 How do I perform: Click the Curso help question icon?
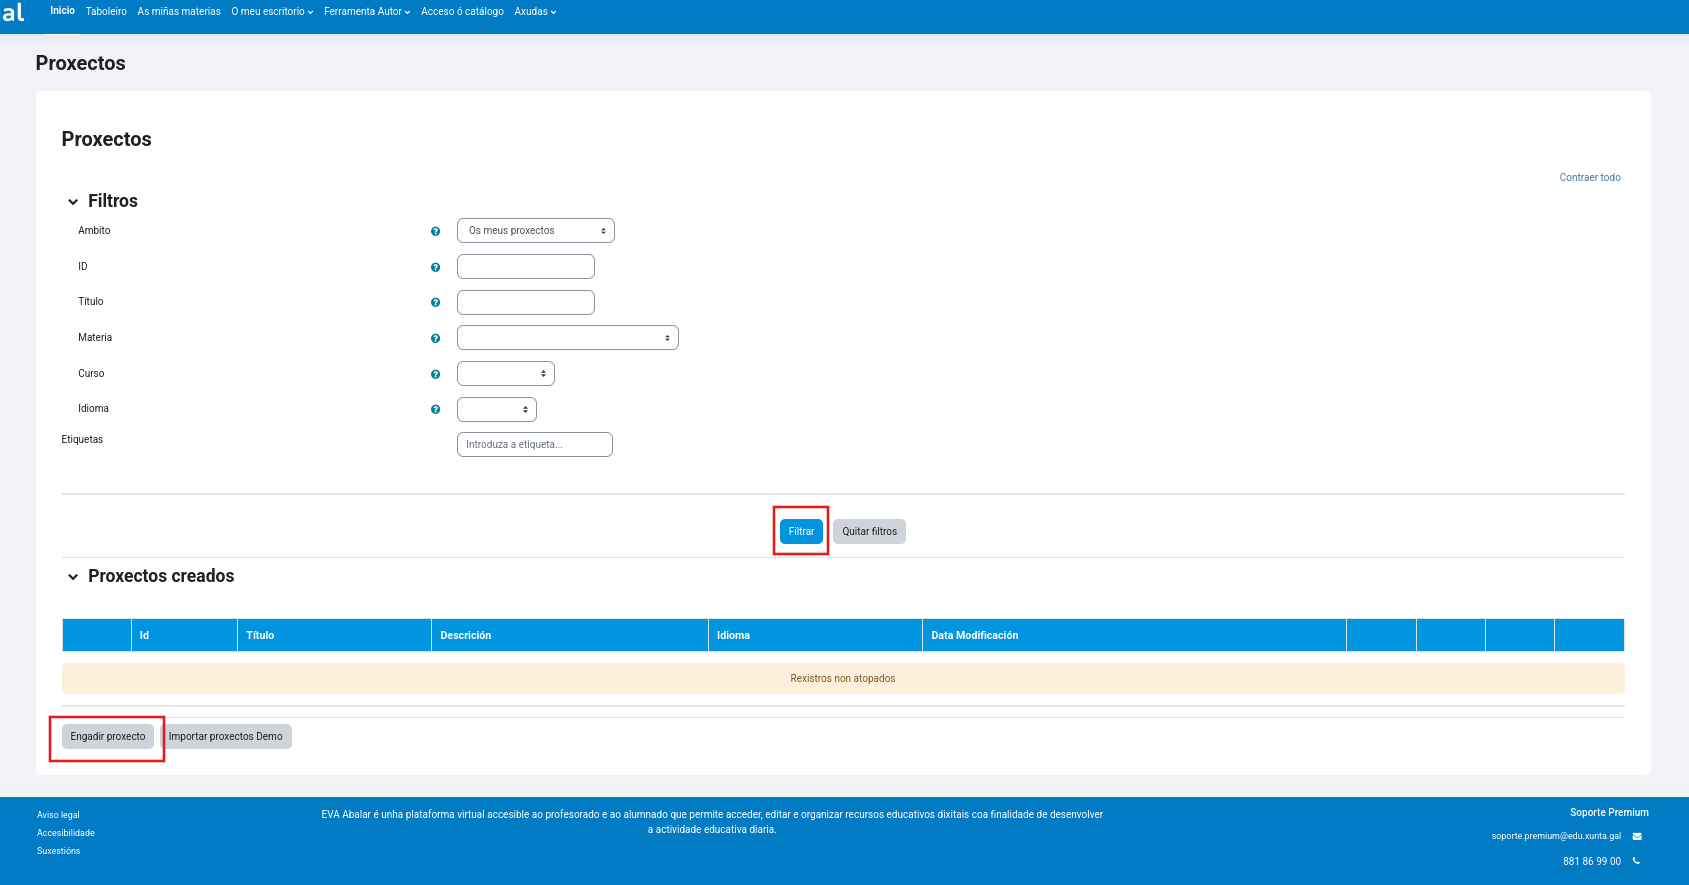tap(435, 374)
